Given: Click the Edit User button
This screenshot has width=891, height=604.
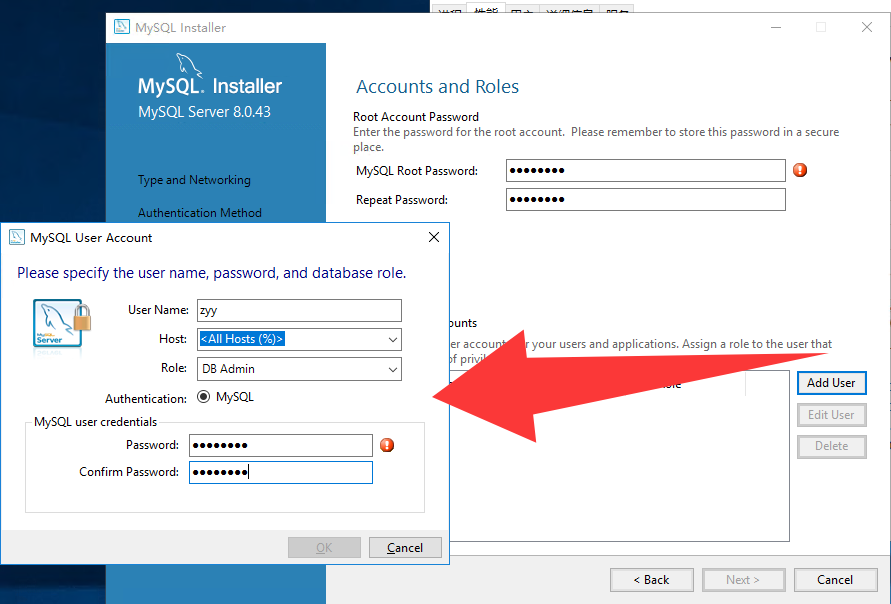Looking at the screenshot, I should (831, 415).
